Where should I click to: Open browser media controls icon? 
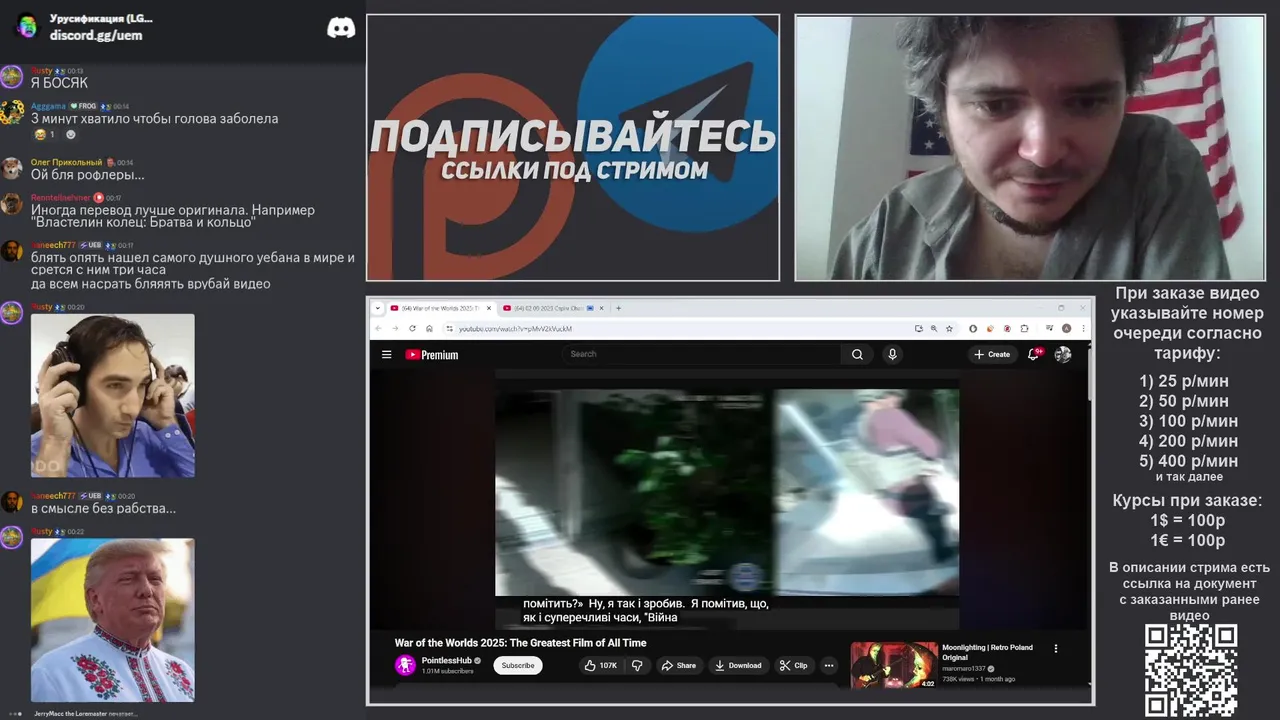pos(1049,328)
